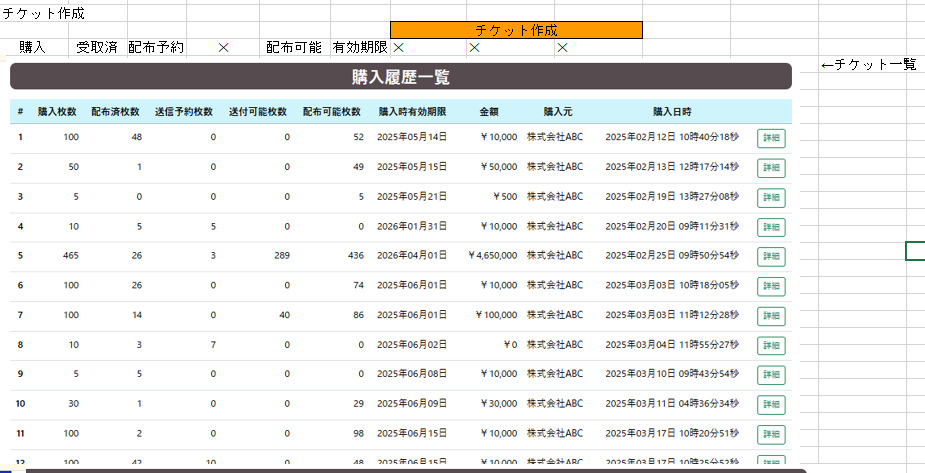Click expiry date 2025年05月21日

pyautogui.click(x=412, y=196)
